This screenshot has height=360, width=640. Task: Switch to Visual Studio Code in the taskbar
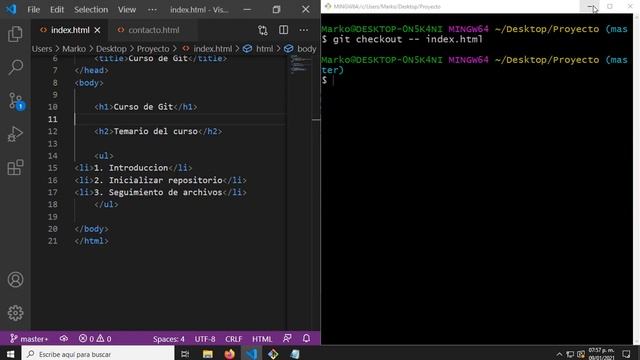coord(251,354)
